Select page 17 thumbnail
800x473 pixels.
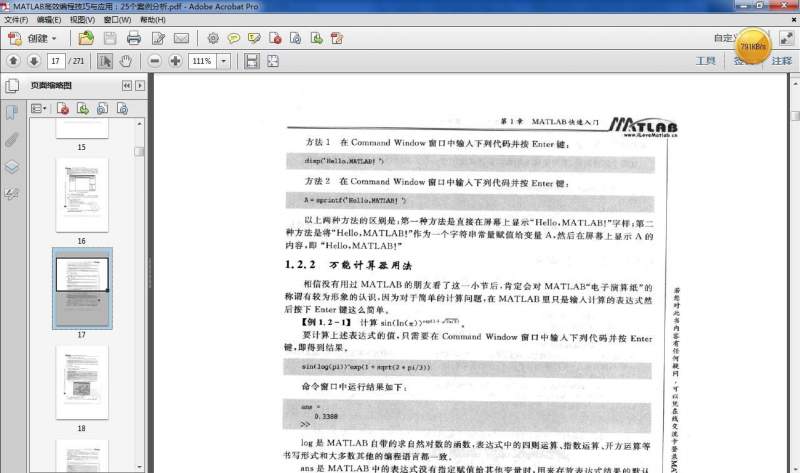82,288
